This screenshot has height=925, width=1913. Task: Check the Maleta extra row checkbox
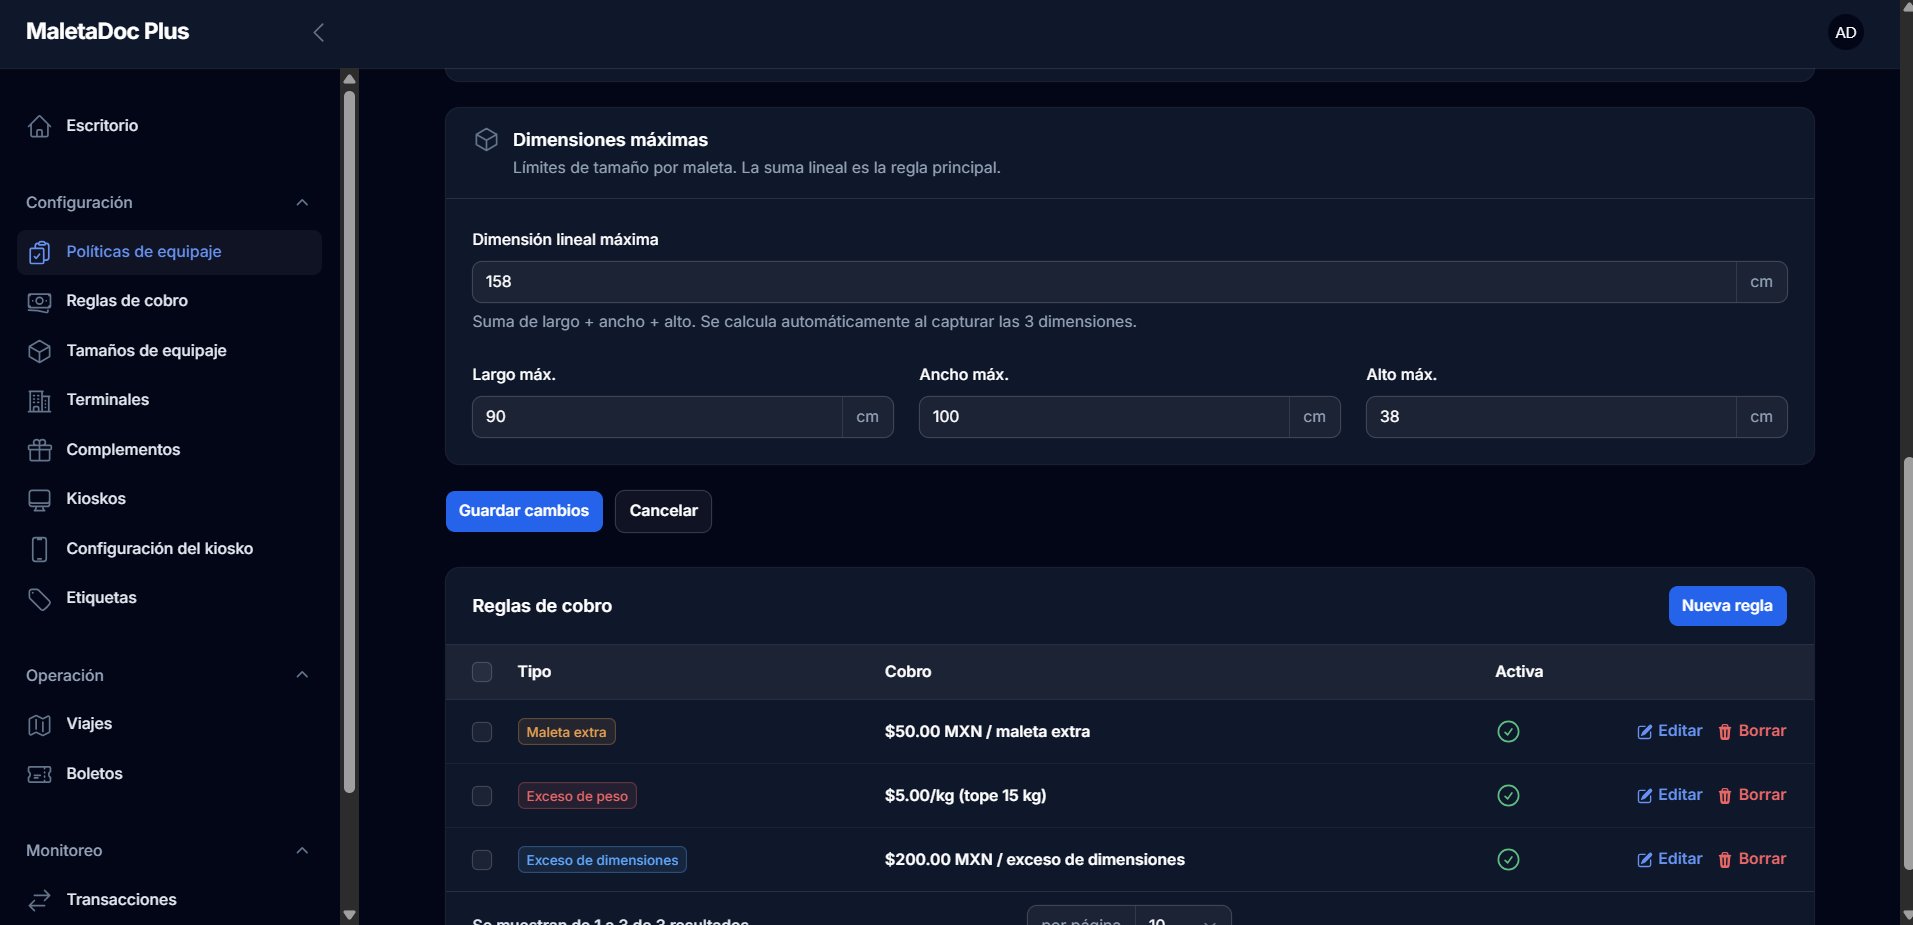pyautogui.click(x=482, y=732)
